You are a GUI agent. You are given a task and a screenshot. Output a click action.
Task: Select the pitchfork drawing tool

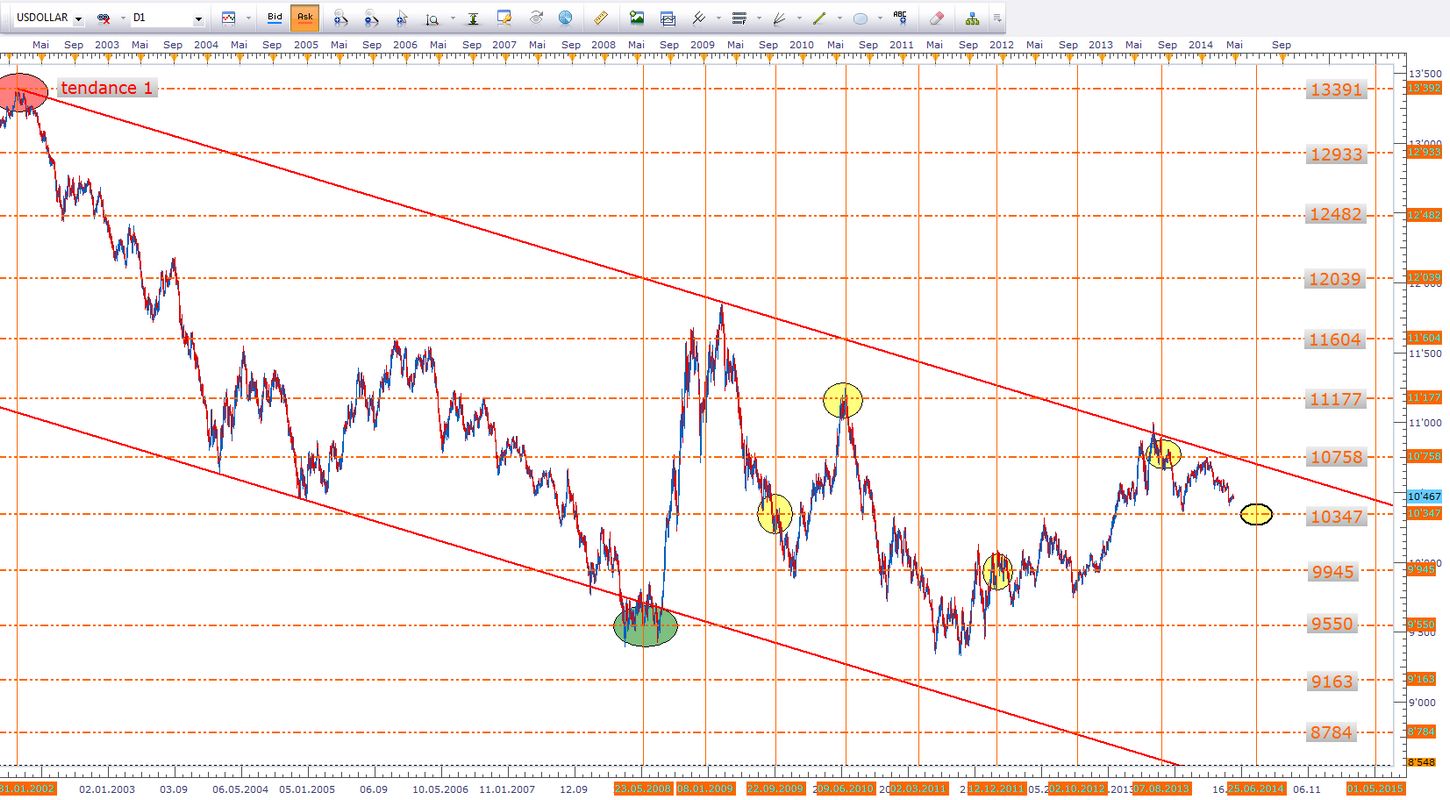(x=700, y=18)
